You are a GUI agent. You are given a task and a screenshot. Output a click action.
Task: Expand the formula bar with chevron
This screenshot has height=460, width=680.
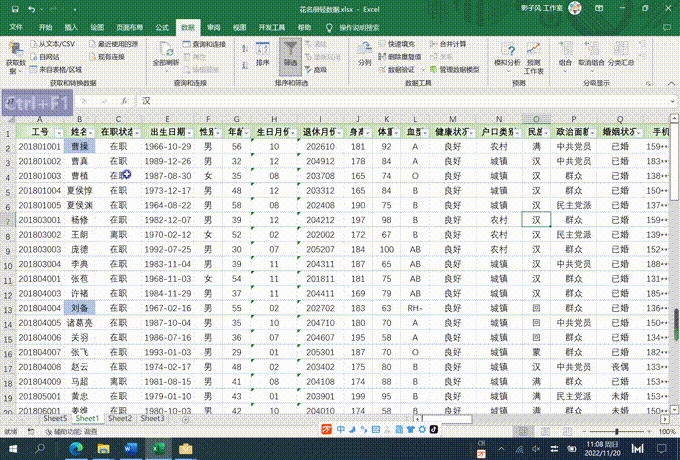click(x=673, y=101)
